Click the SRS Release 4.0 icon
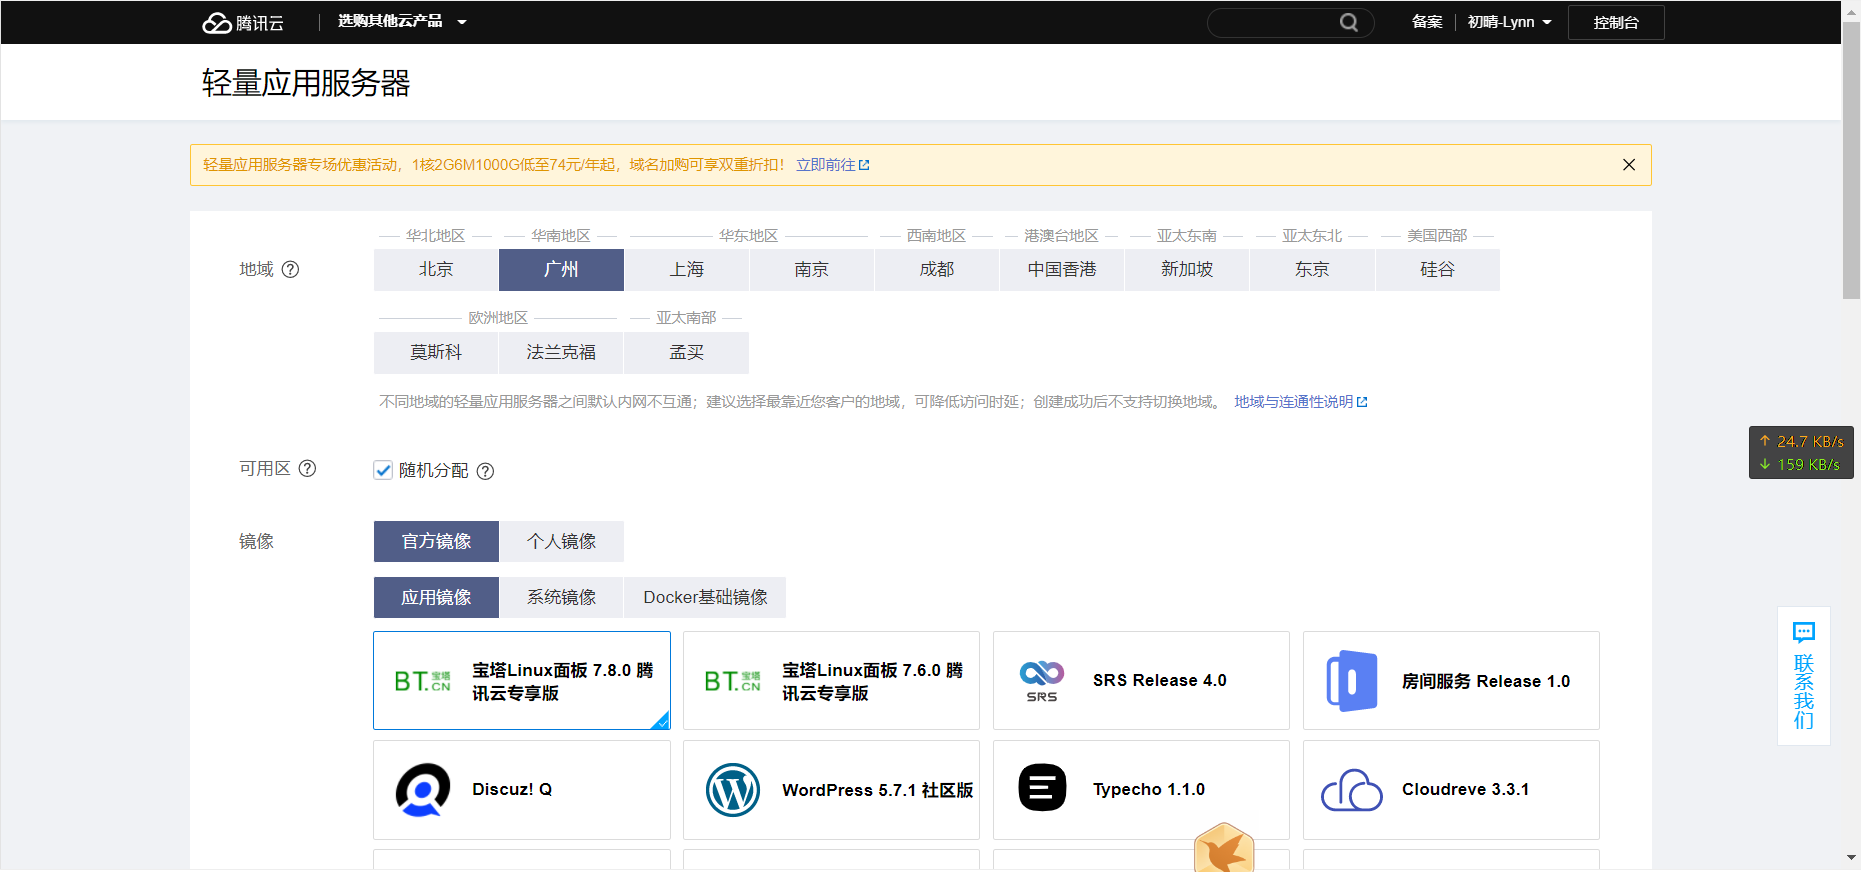The height and width of the screenshot is (872, 1861). (1042, 681)
